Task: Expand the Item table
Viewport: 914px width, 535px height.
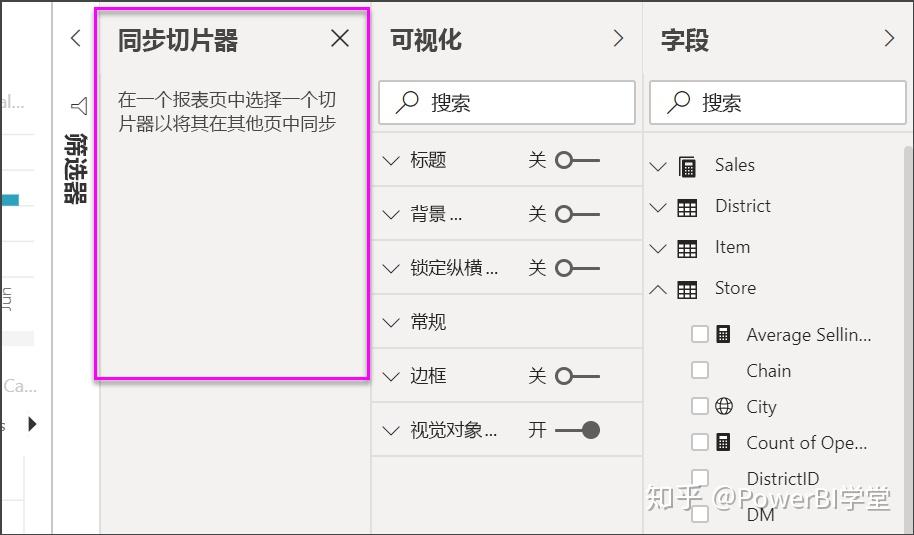Action: 658,248
